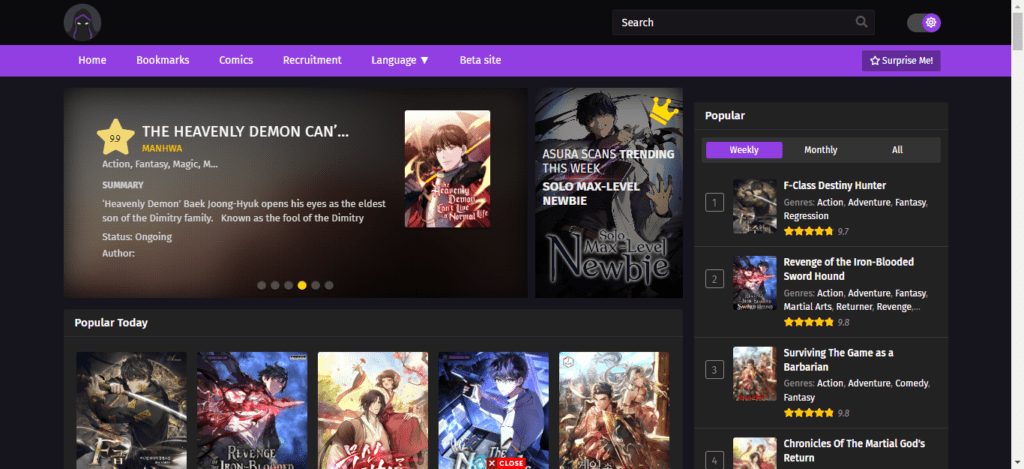Click the page vertical scrollbar thumb
This screenshot has height=469, width=1024.
pos(1017,31)
